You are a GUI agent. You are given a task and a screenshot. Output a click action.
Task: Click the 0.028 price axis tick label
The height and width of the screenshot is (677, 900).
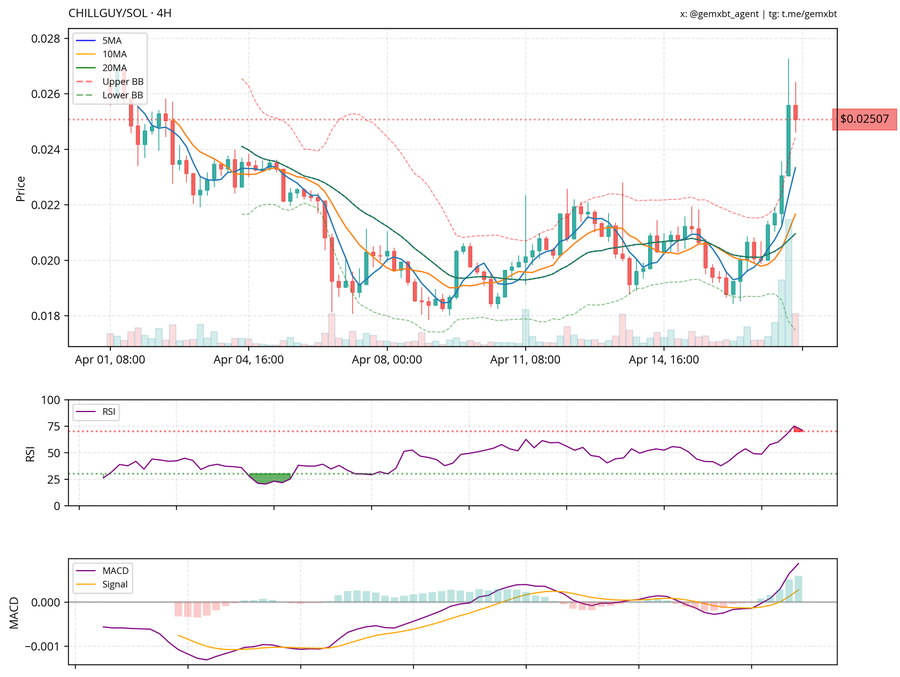click(45, 38)
